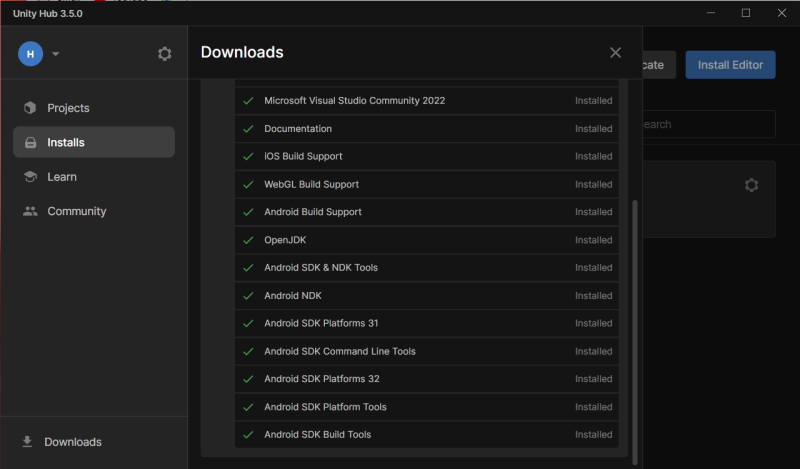Image resolution: width=800 pixels, height=469 pixels.
Task: Minimize the Unity Hub window
Action: (x=711, y=13)
